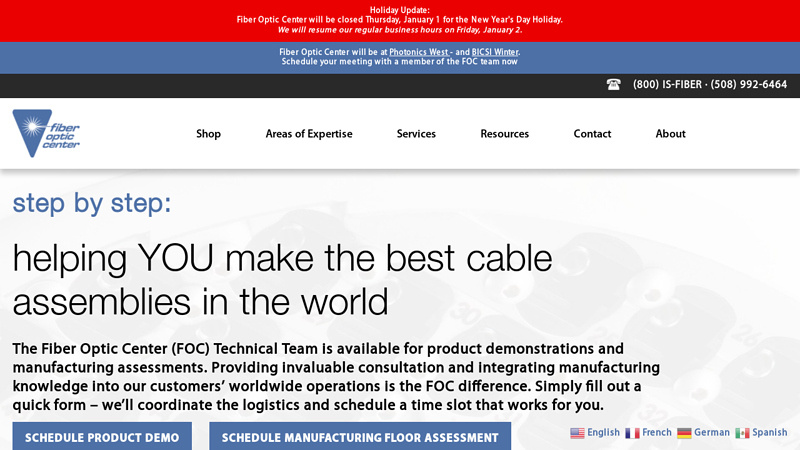Click the French flag icon
Screen dimensions: 800x450
click(x=632, y=433)
